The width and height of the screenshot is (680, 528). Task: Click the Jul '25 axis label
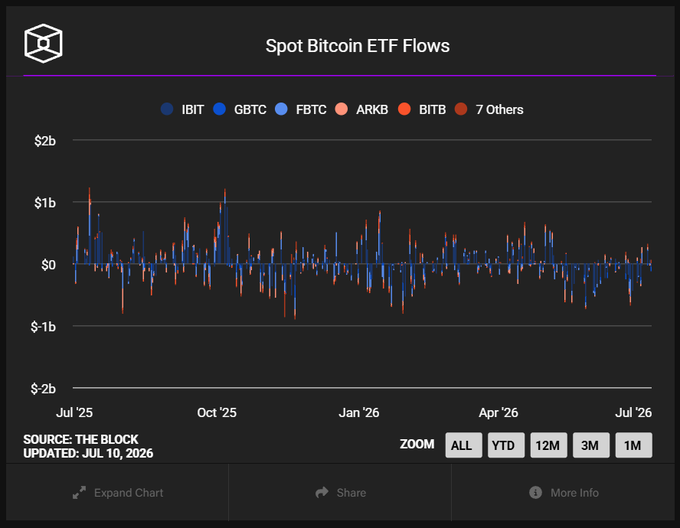point(74,412)
